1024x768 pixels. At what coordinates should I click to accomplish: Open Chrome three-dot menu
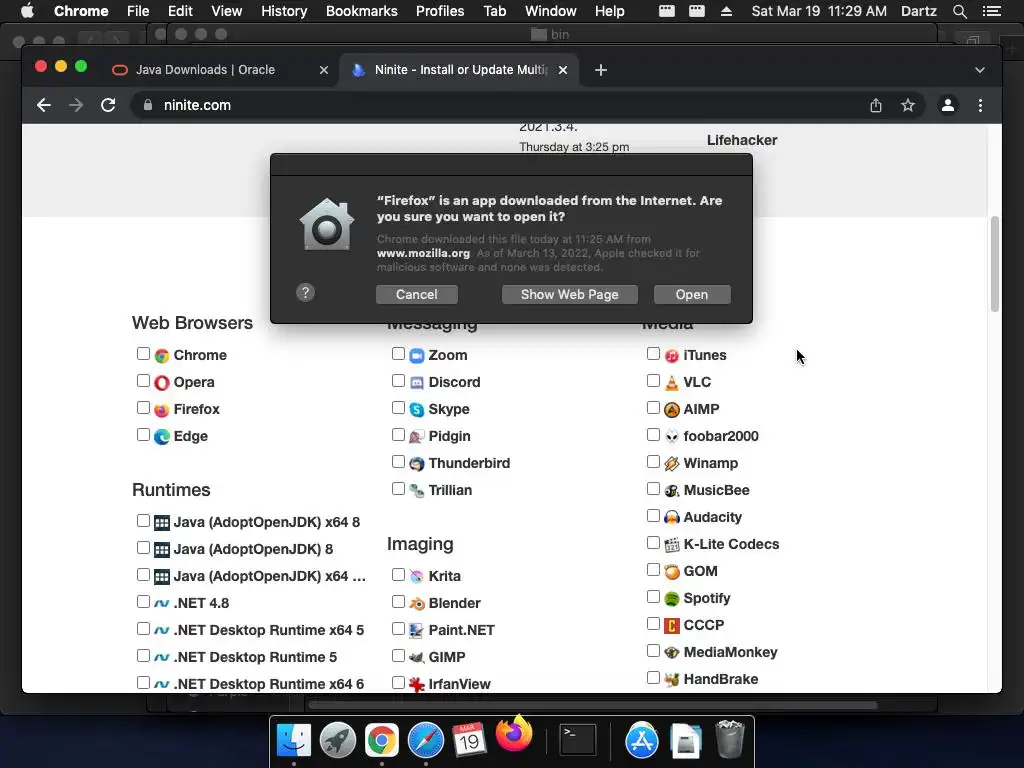[x=980, y=105]
